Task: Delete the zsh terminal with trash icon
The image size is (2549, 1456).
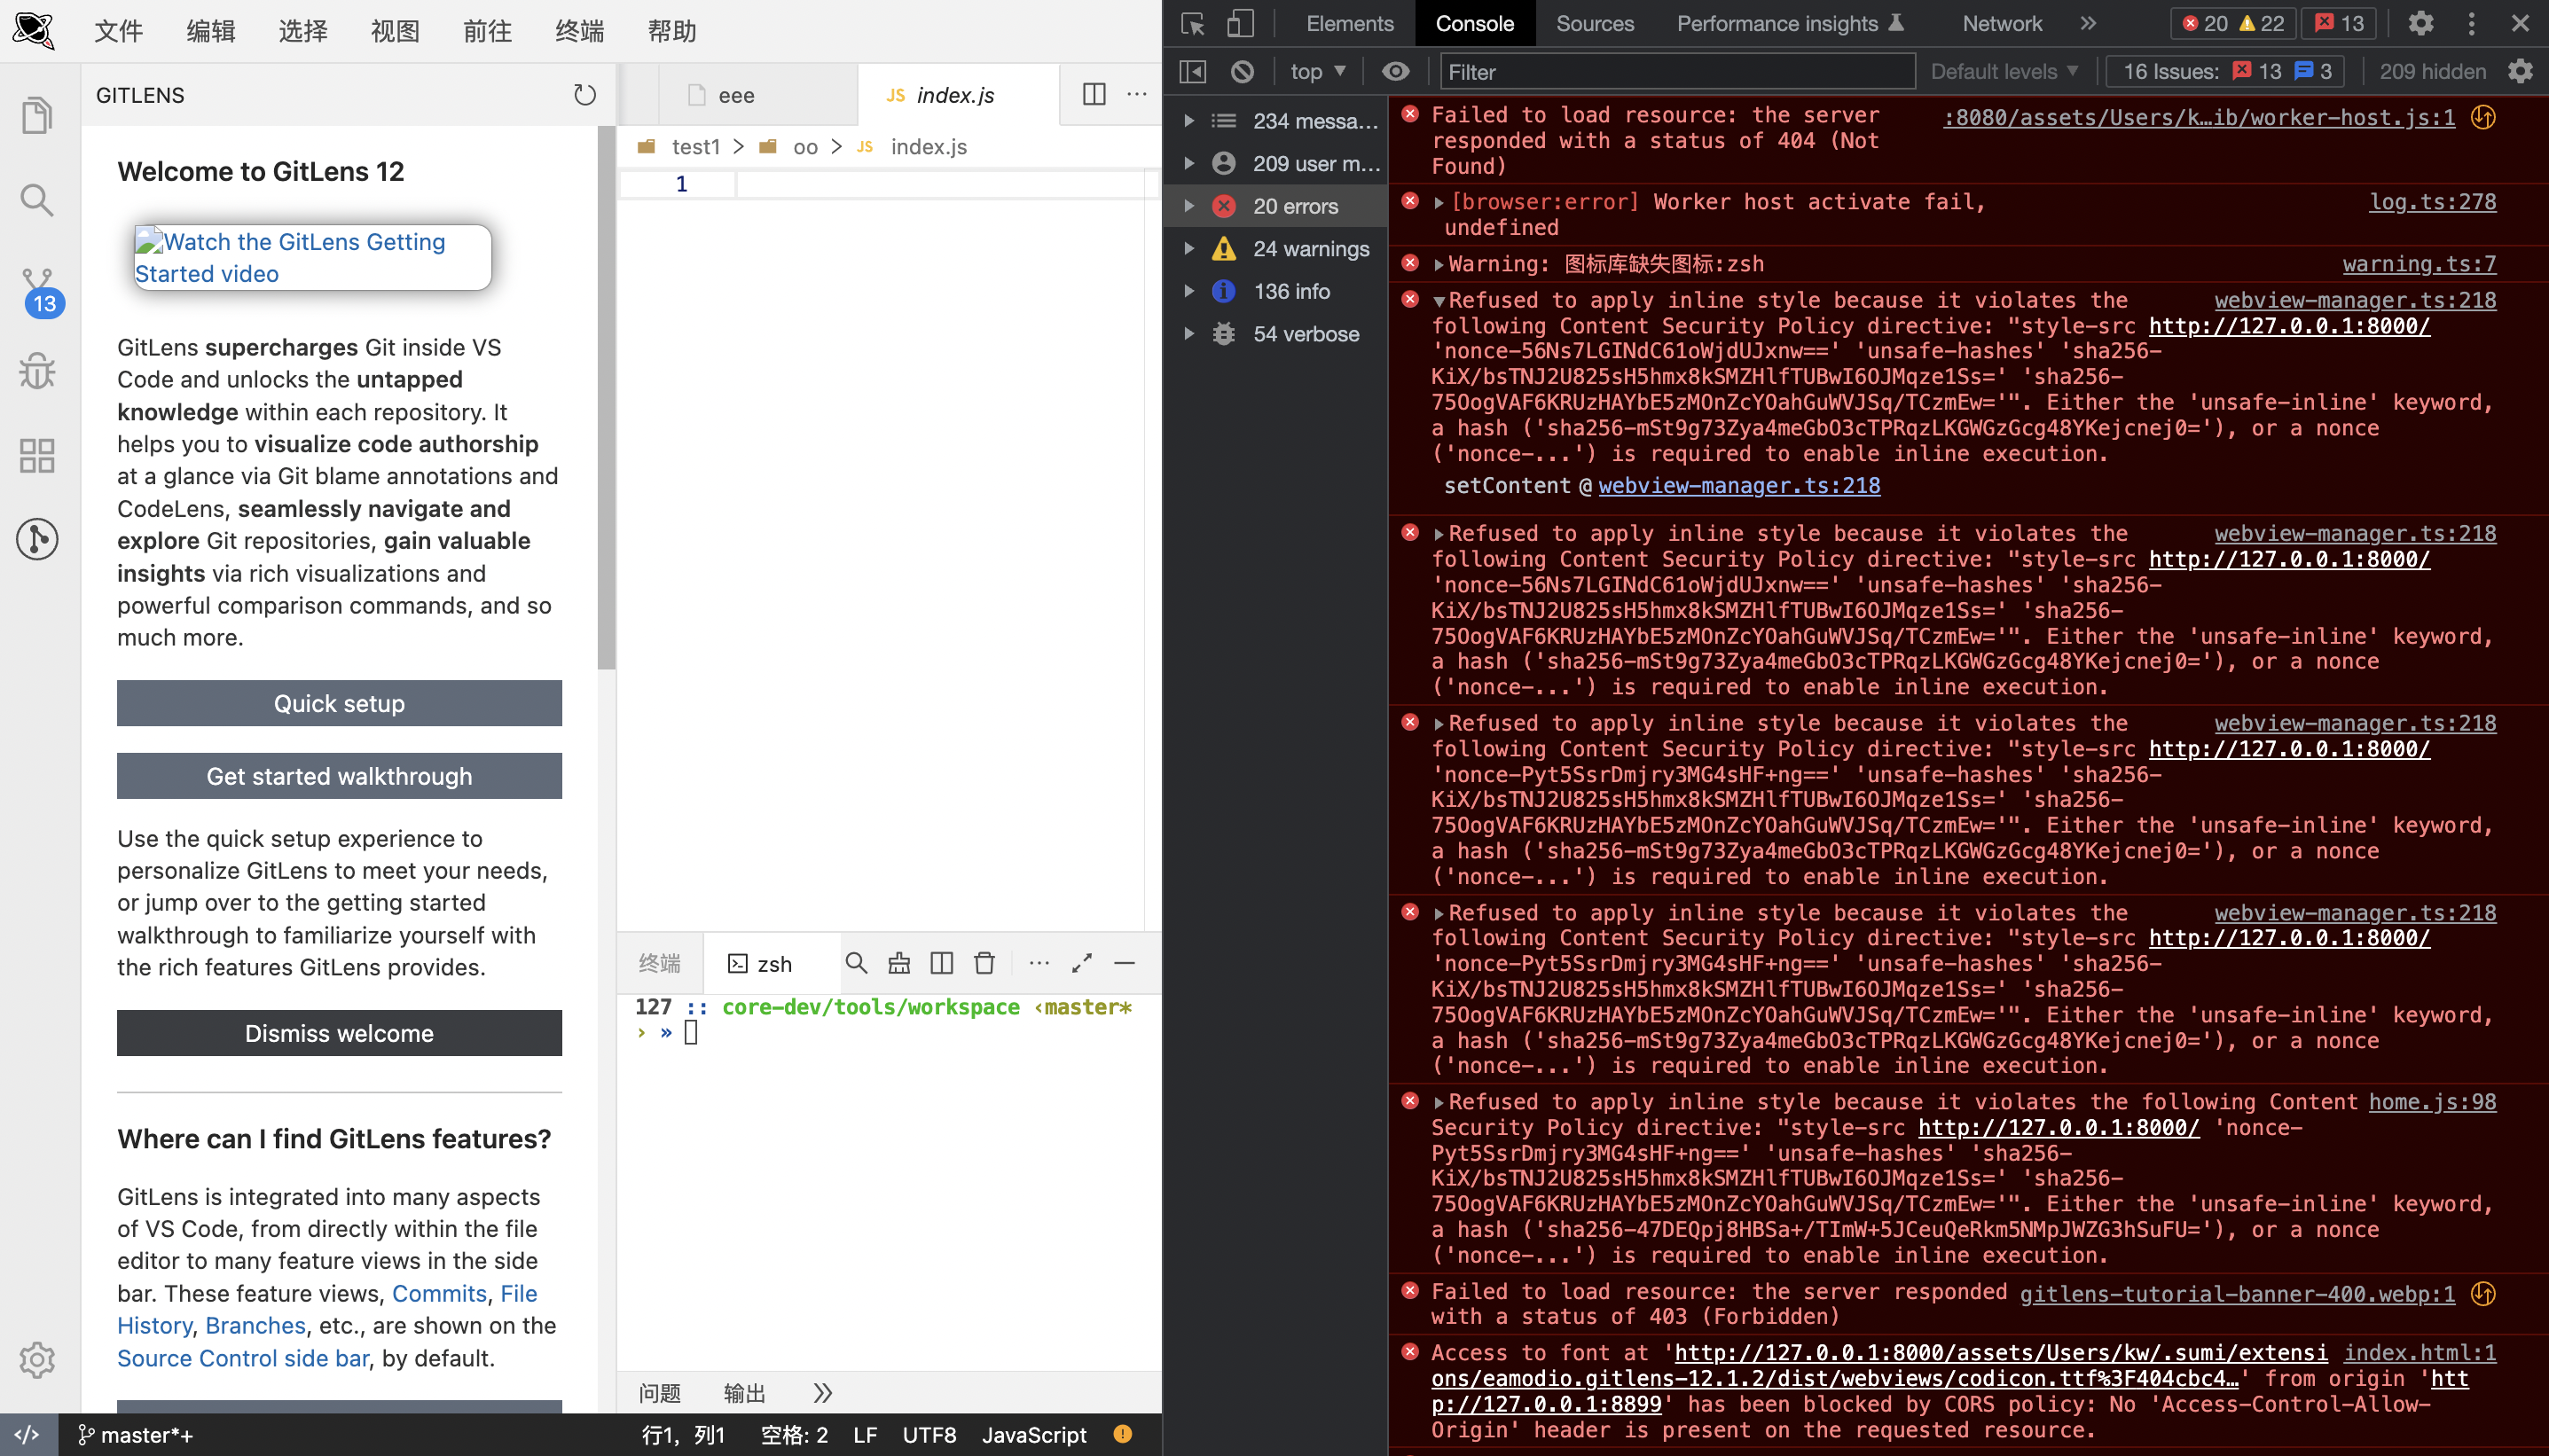Action: point(984,963)
